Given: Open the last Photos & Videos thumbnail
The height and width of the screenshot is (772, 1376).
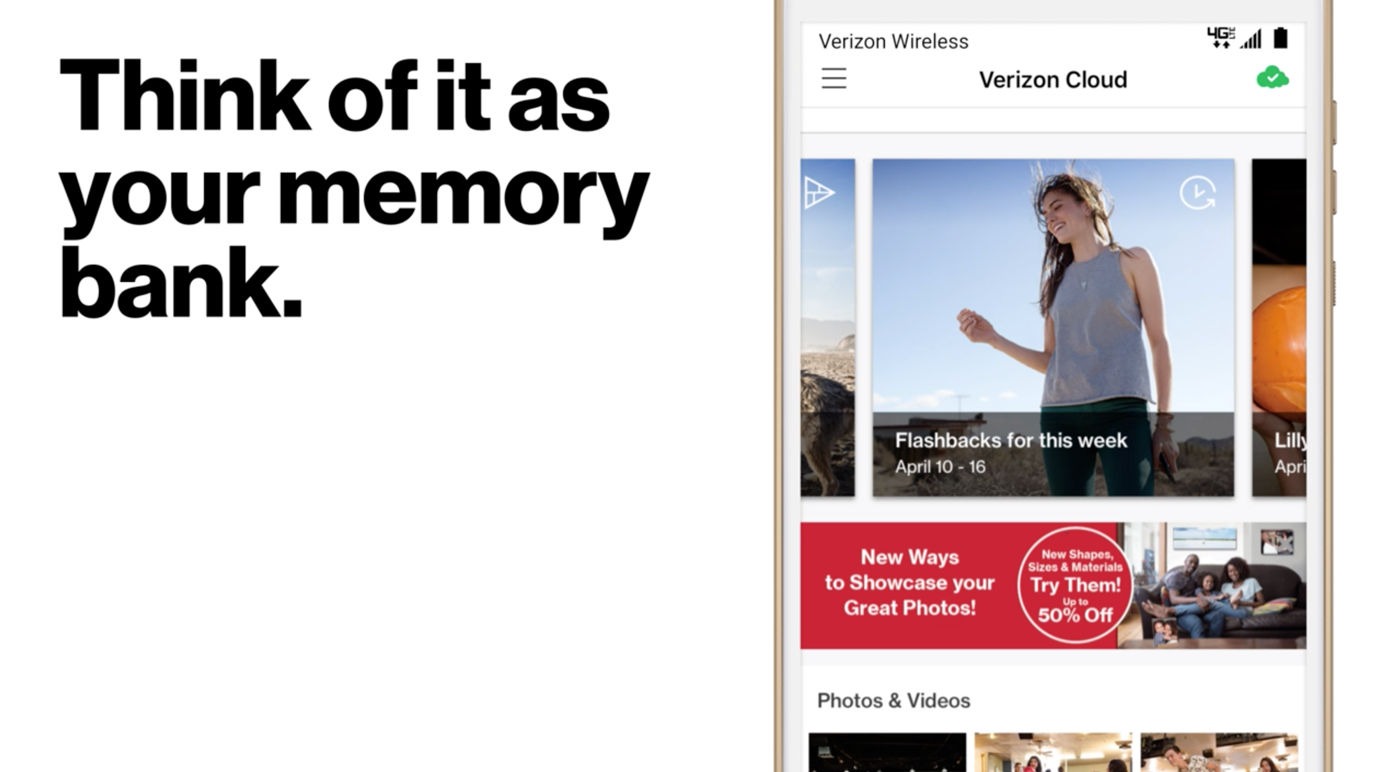Looking at the screenshot, I should [1219, 752].
